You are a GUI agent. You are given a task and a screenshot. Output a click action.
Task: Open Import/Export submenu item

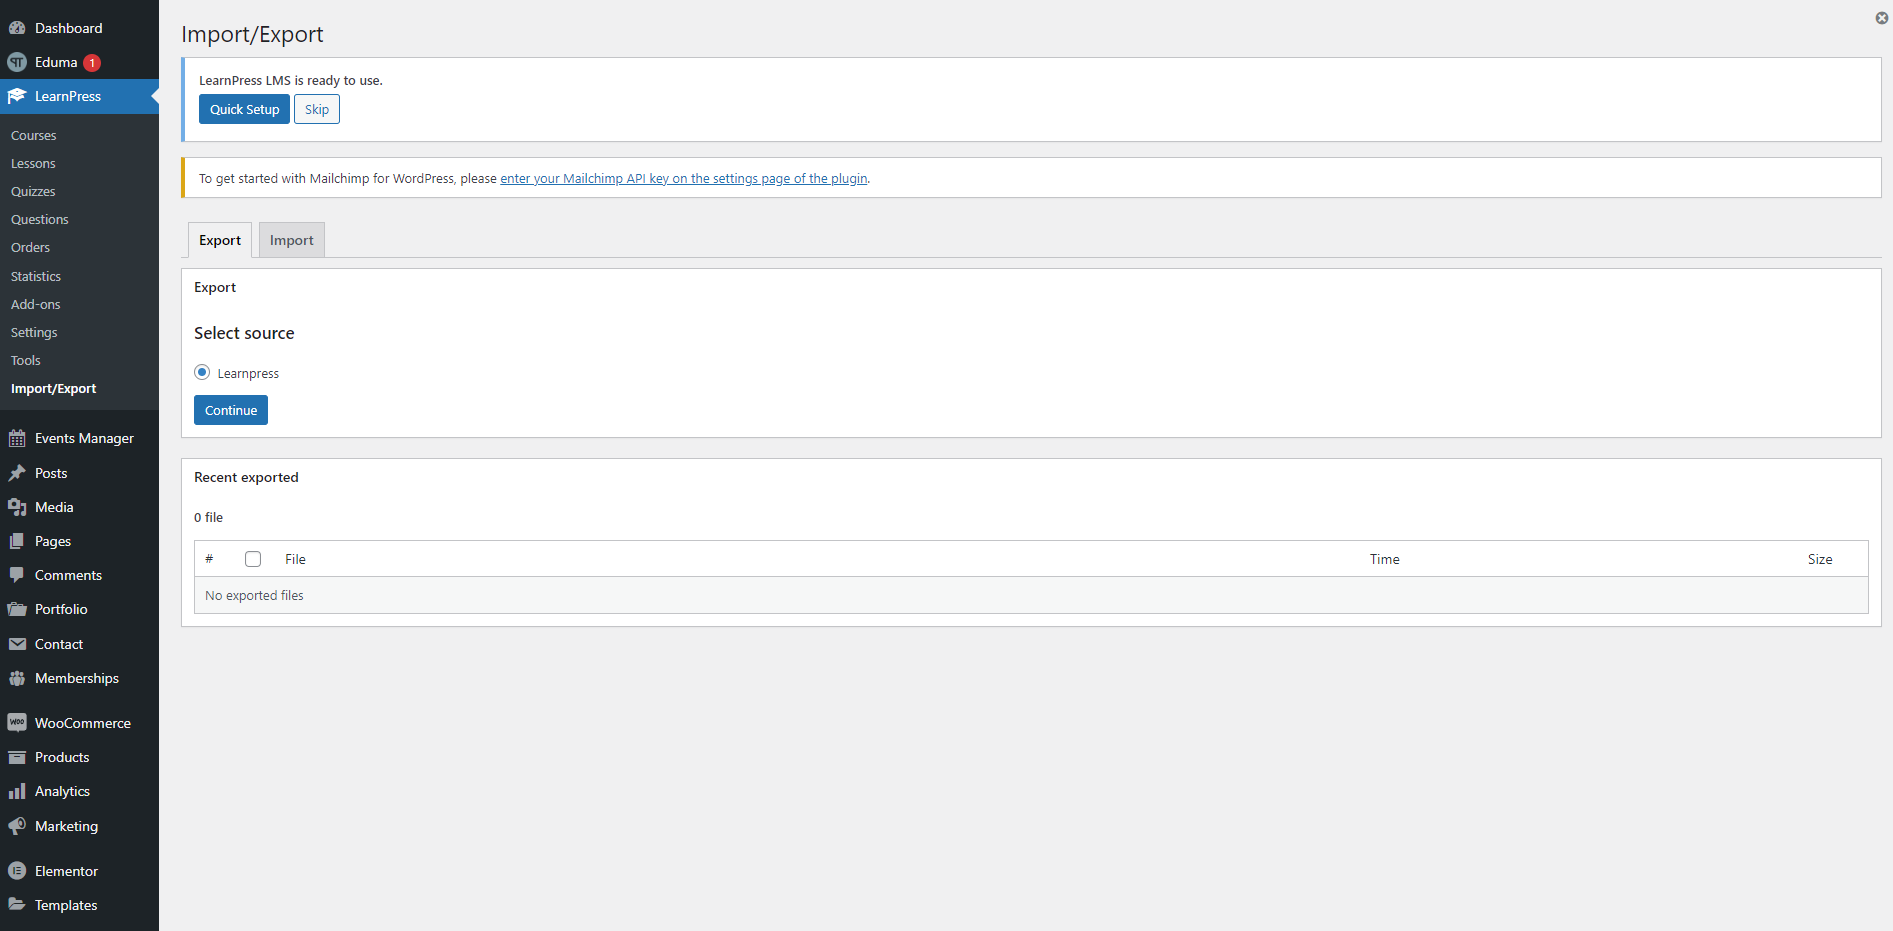pyautogui.click(x=54, y=388)
